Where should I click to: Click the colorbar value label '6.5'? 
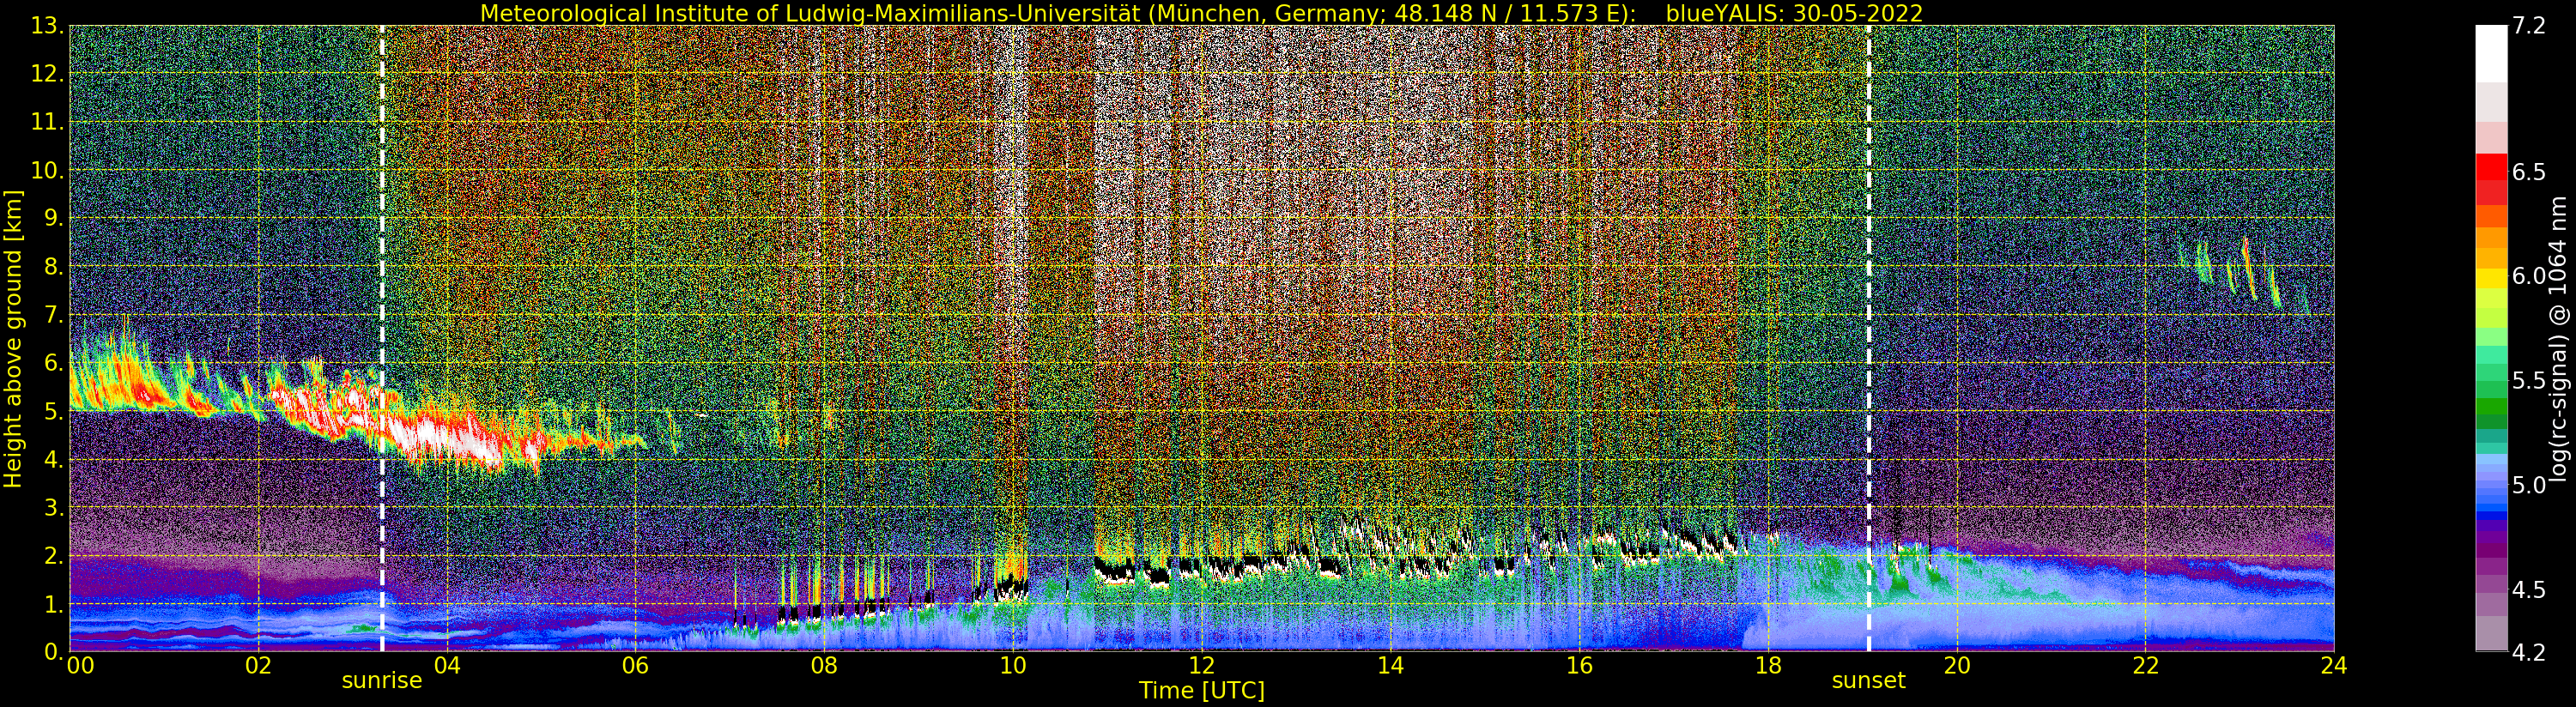coord(2528,172)
